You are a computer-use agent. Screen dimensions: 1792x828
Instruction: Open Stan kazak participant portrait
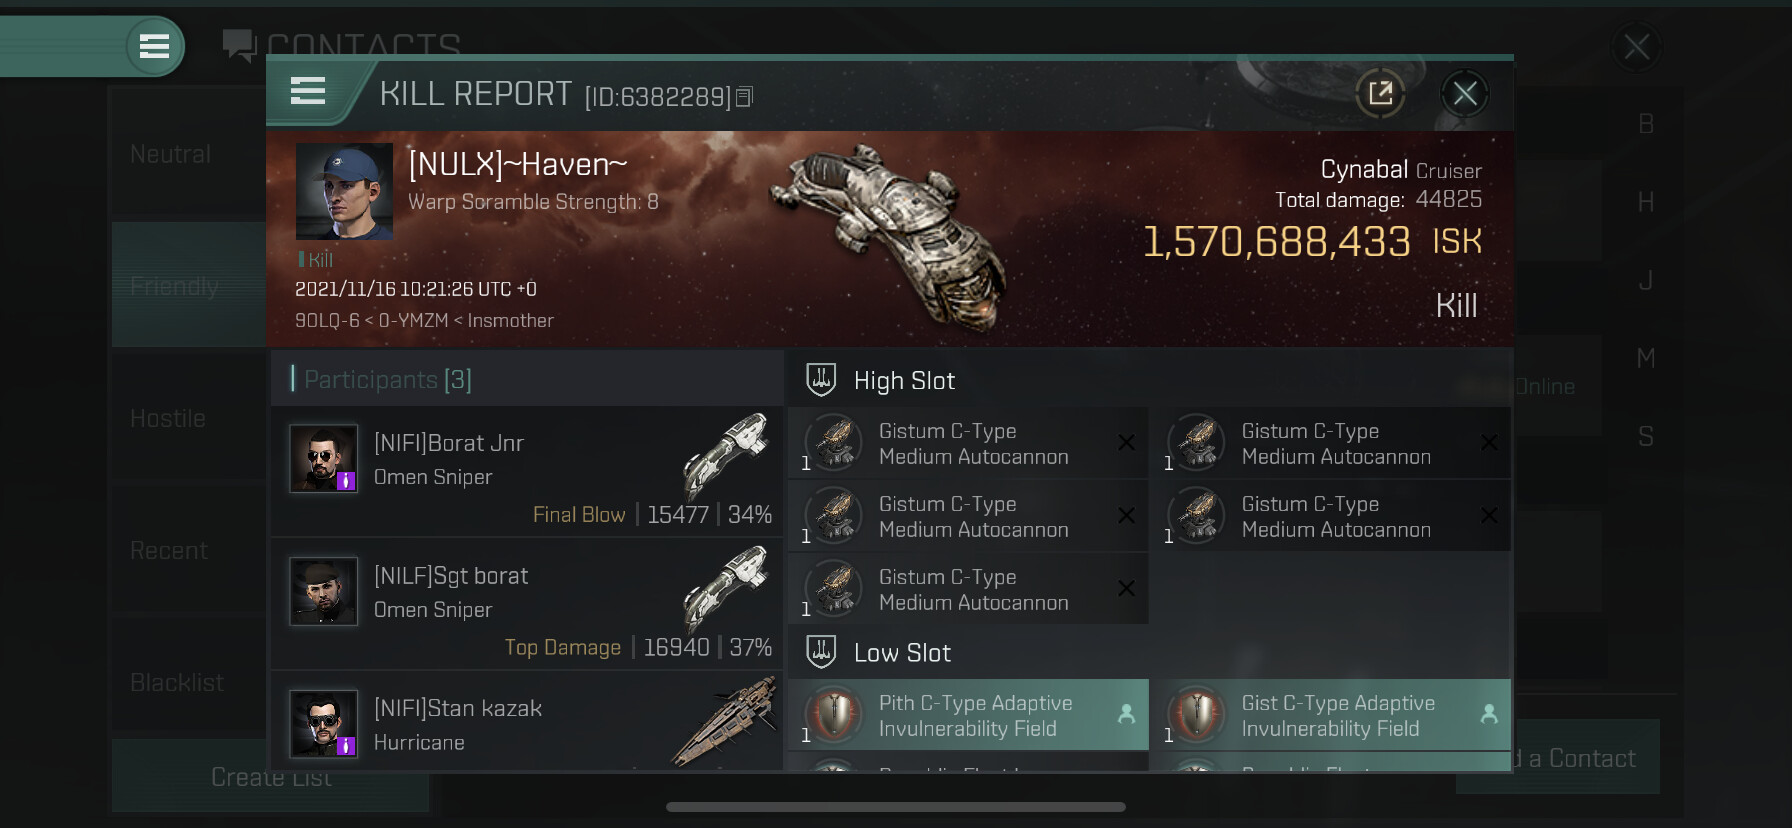(x=323, y=724)
